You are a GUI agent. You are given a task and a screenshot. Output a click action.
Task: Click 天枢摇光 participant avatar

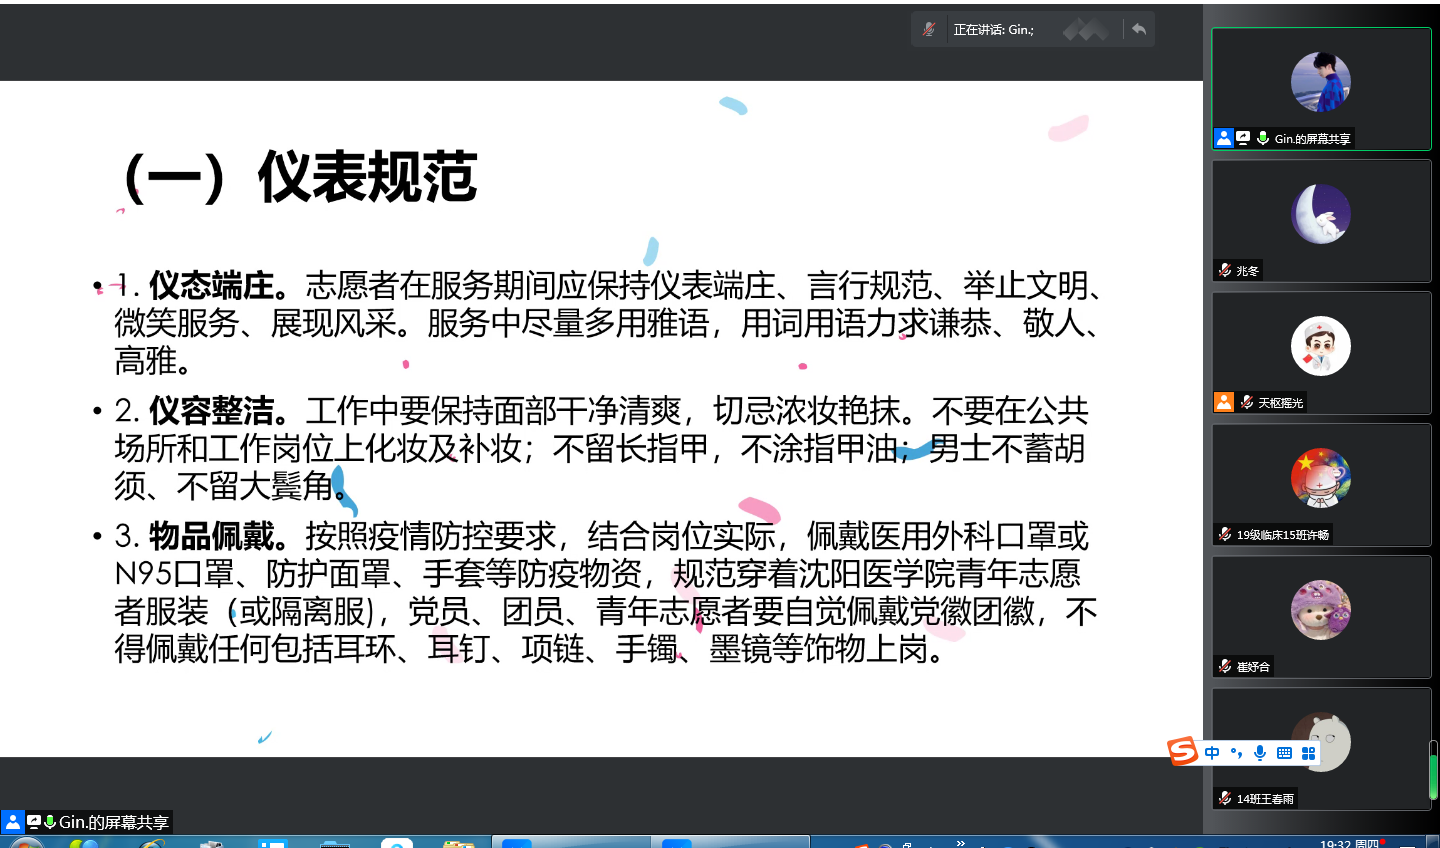coord(1321,346)
